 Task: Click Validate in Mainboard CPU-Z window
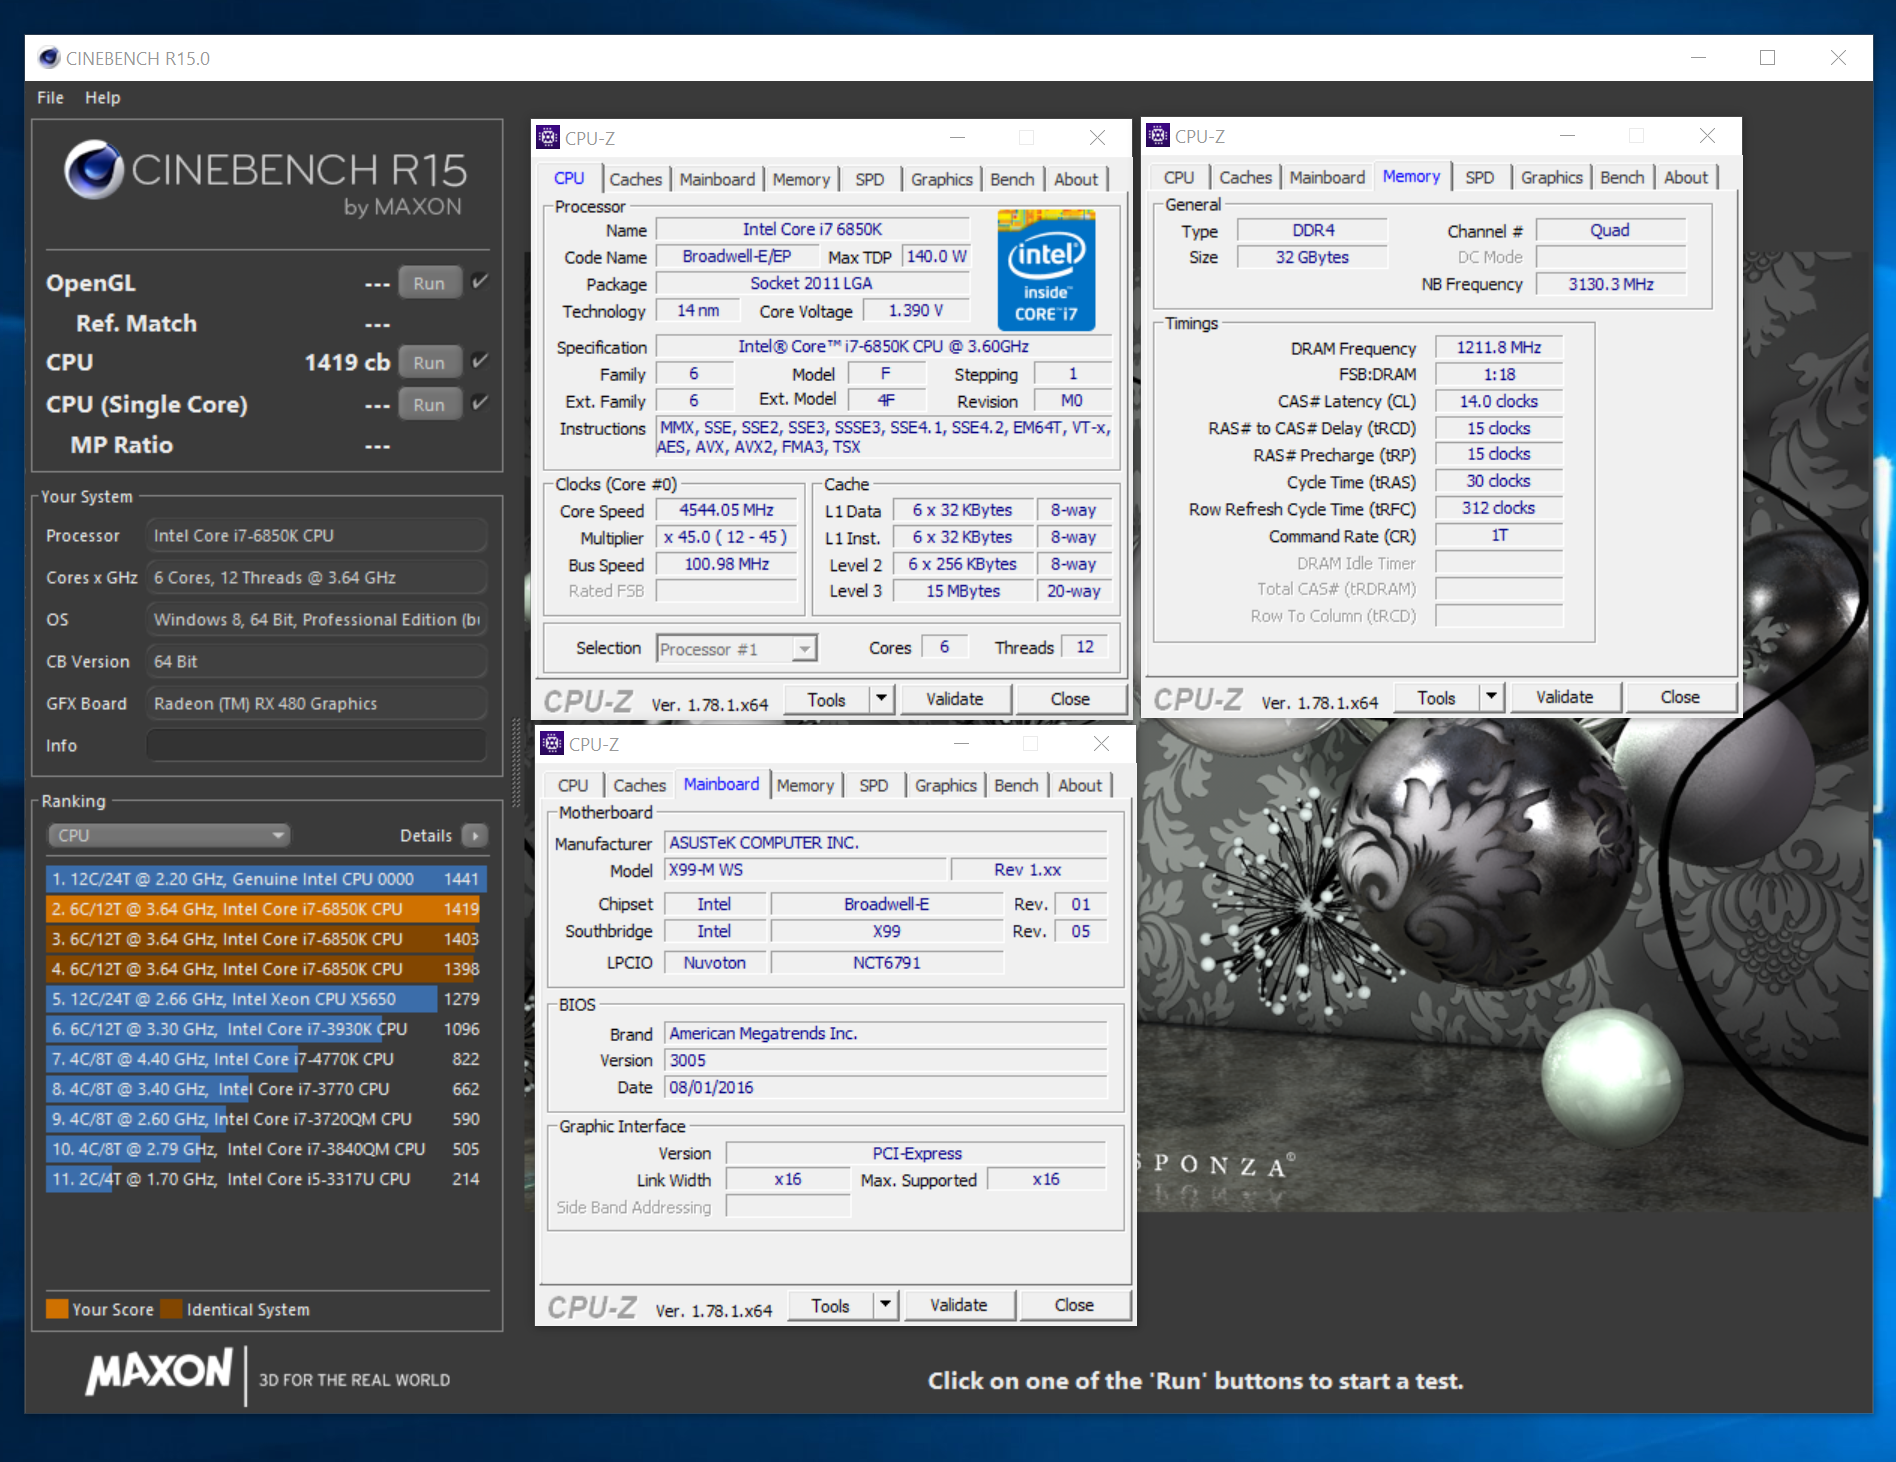click(959, 1305)
